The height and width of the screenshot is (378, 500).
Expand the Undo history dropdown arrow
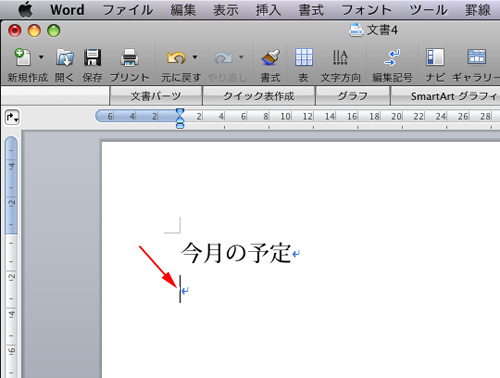coord(195,57)
